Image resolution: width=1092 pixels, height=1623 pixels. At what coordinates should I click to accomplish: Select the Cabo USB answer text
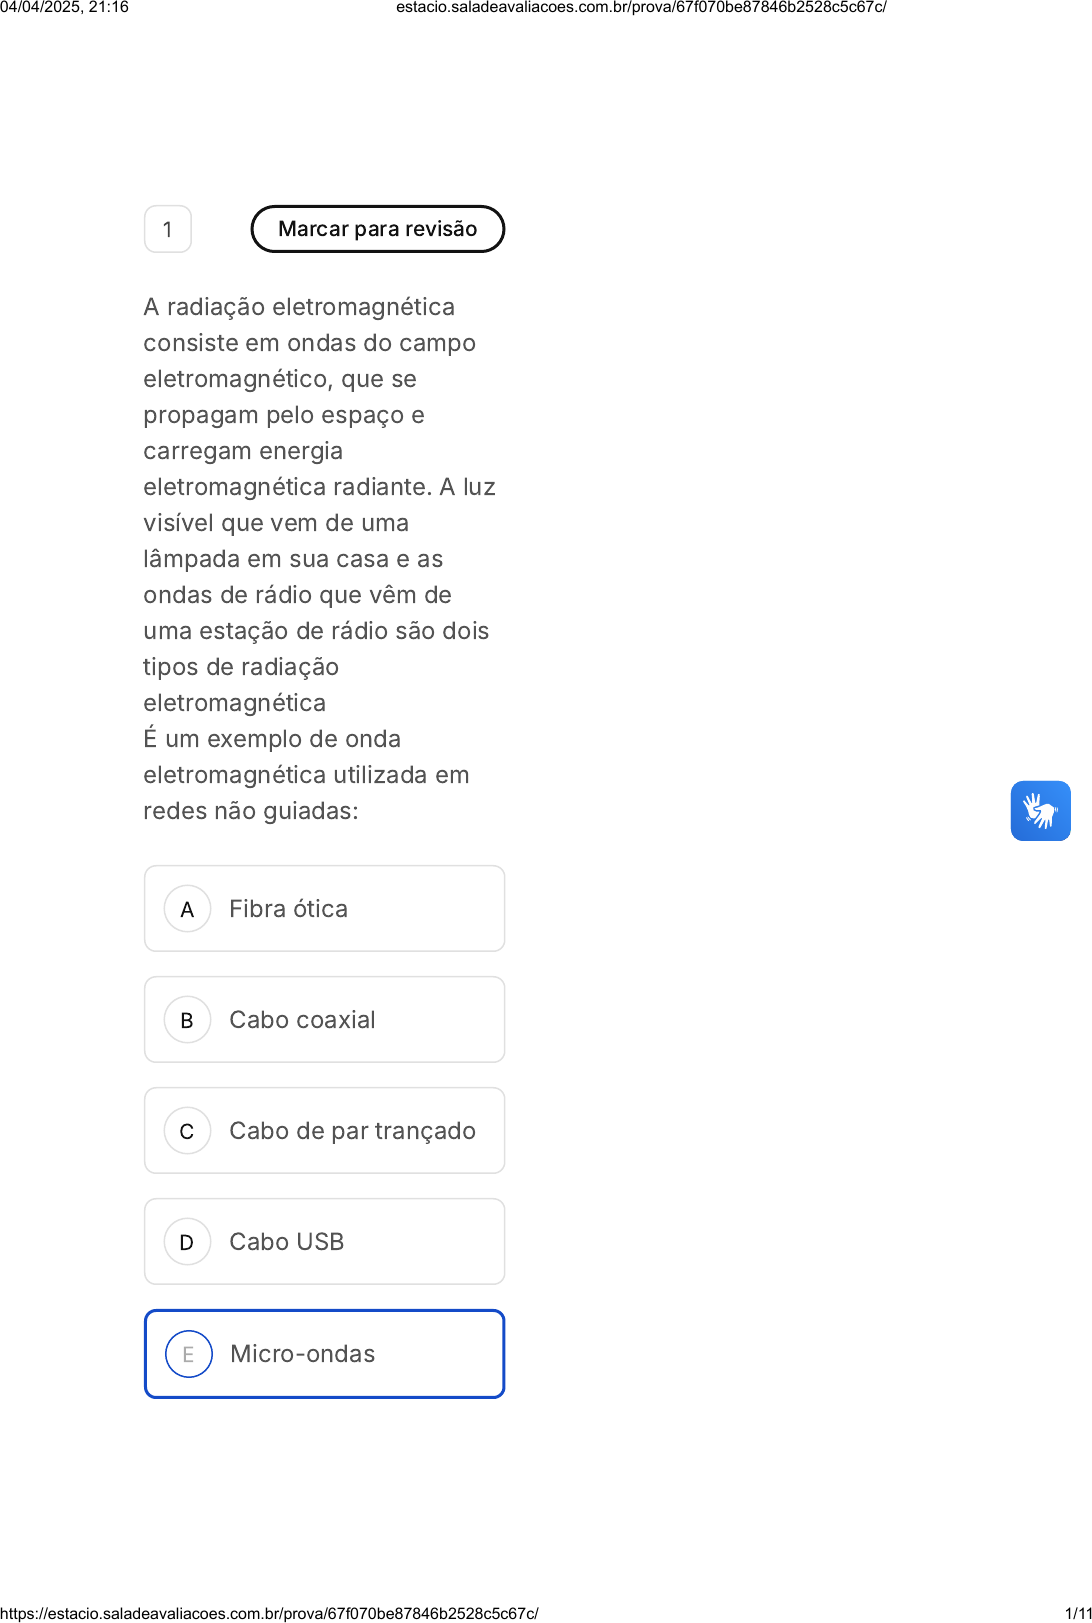pyautogui.click(x=286, y=1242)
